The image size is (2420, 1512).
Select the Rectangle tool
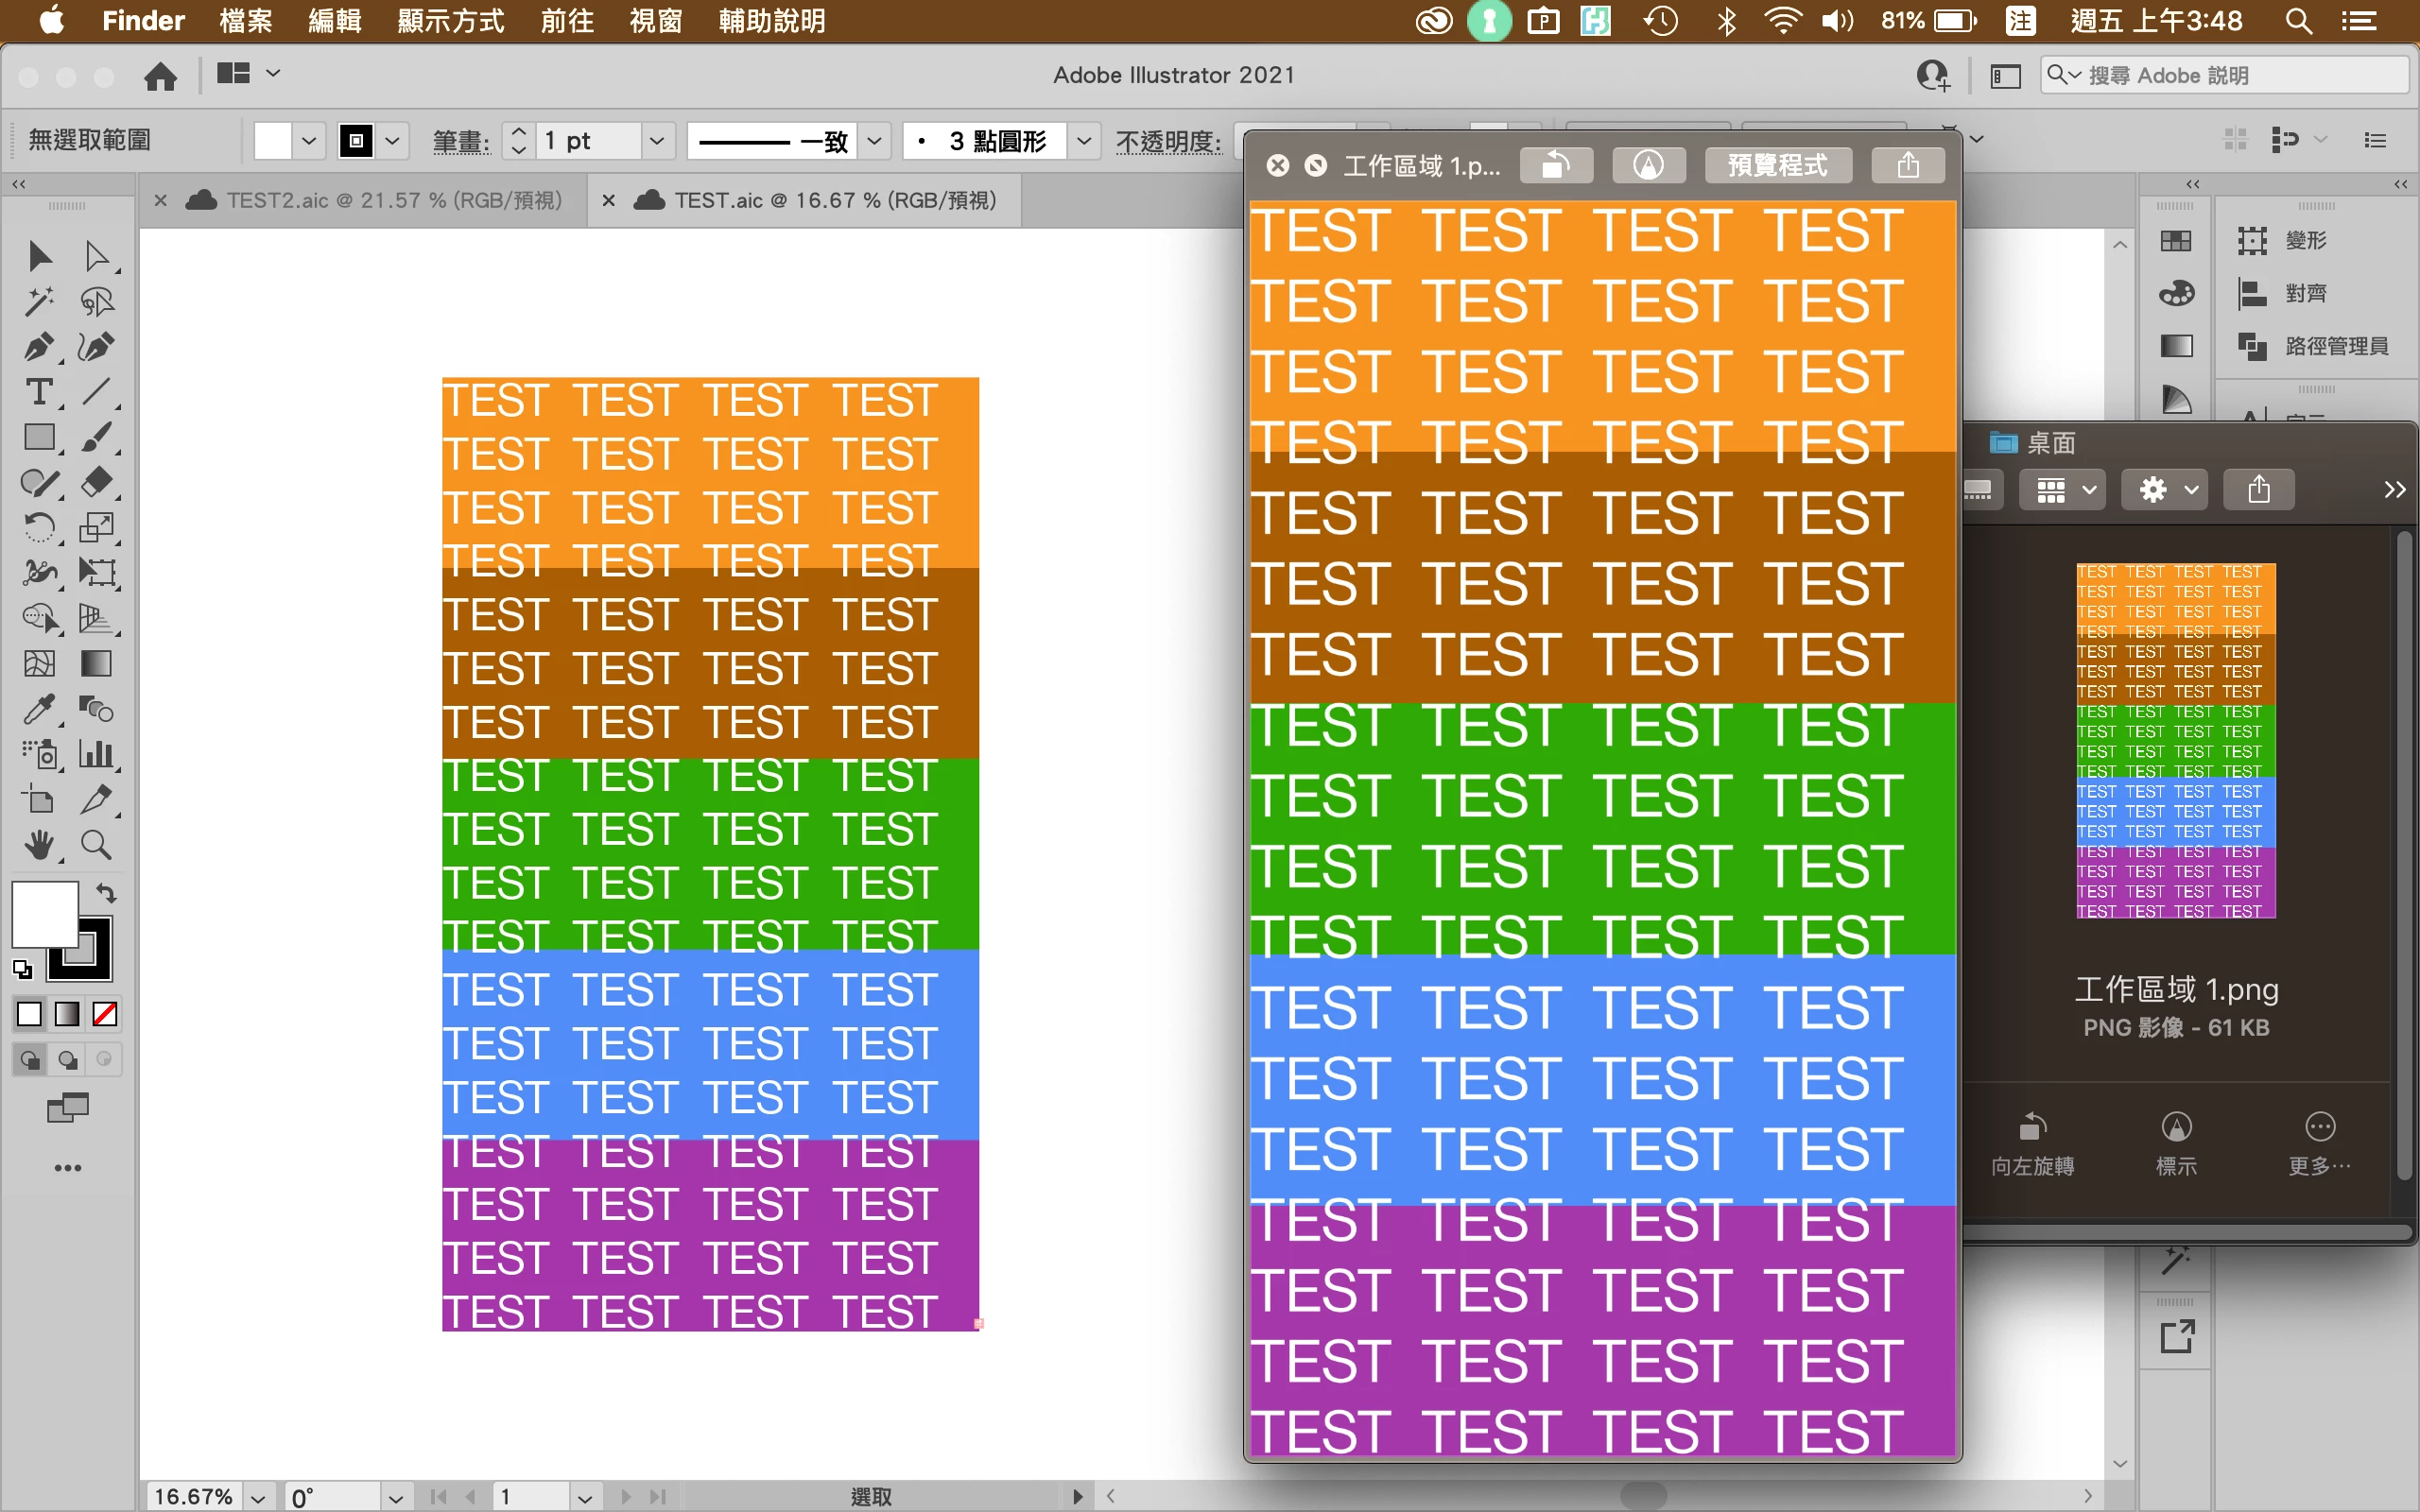38,437
